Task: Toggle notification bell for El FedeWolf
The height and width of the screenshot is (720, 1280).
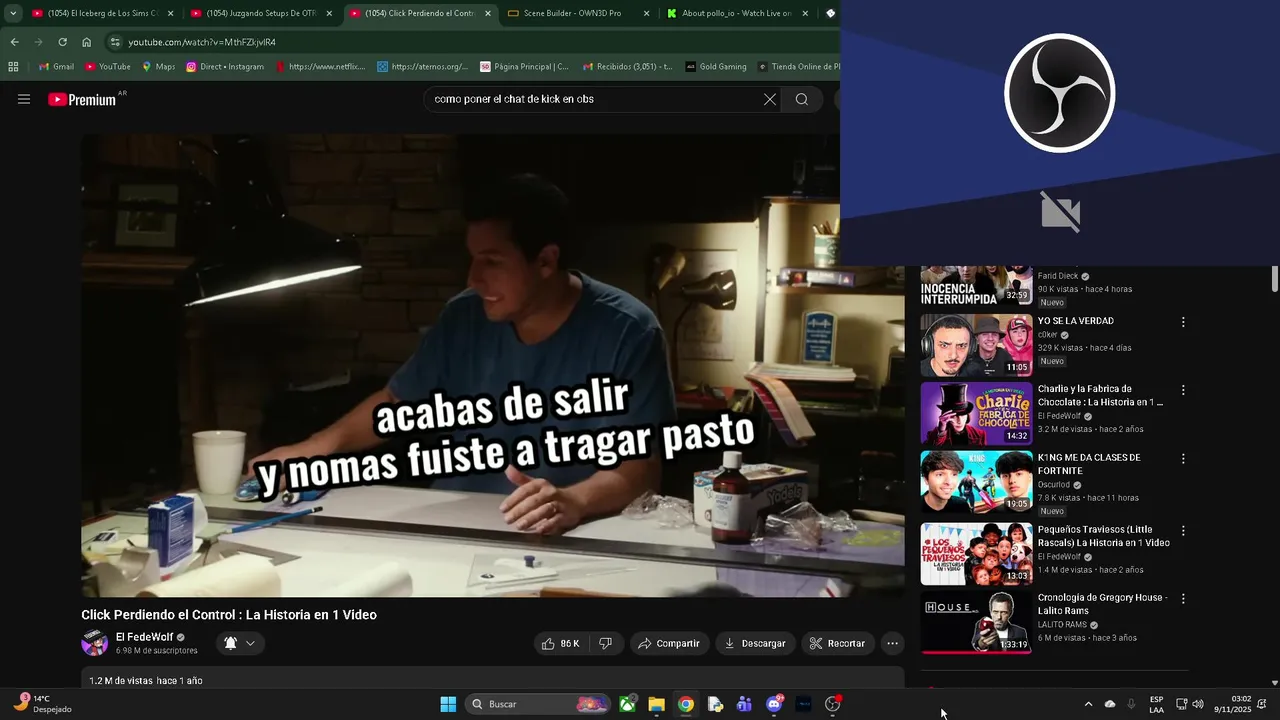Action: pos(230,643)
